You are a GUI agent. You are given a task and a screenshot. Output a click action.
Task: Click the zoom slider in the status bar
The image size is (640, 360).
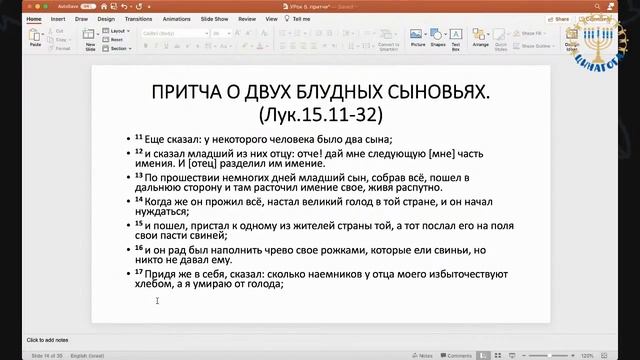point(549,356)
